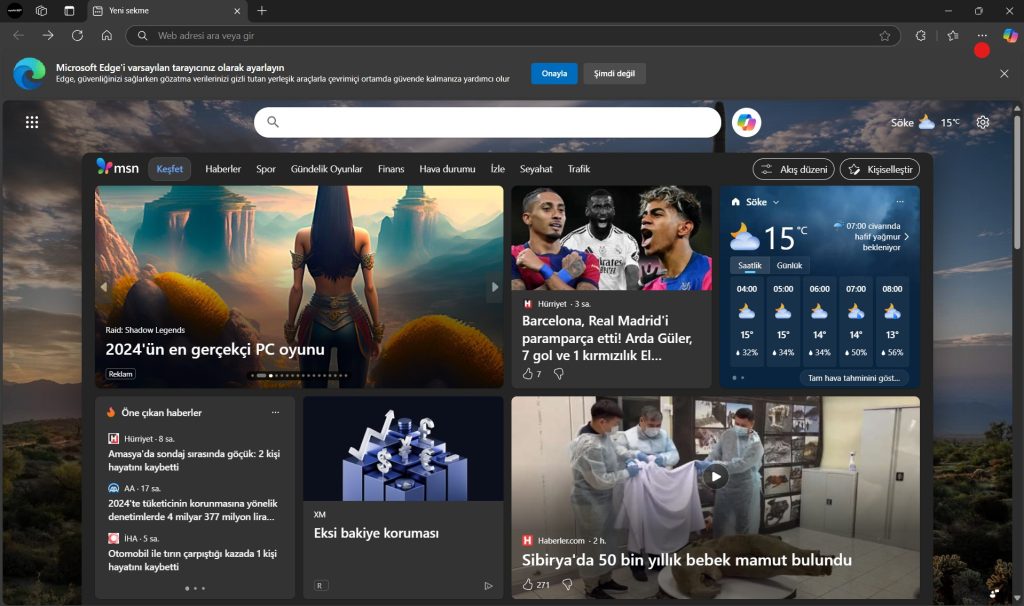Switch weather view to Saatlik
The image size is (1024, 606).
tap(749, 265)
